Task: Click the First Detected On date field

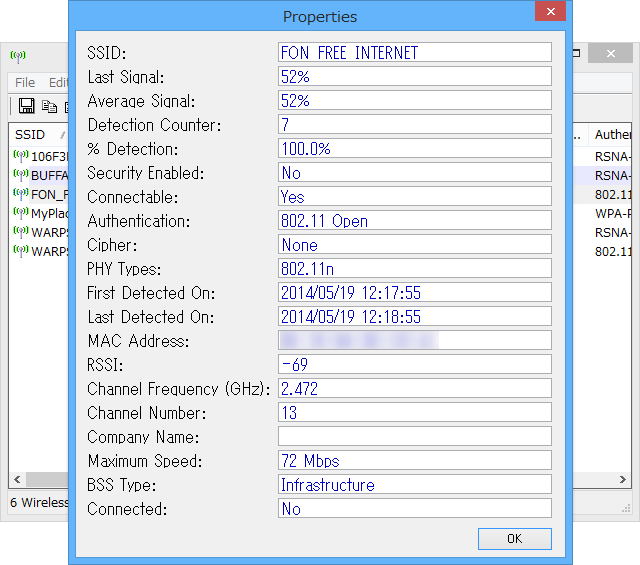Action: [415, 292]
